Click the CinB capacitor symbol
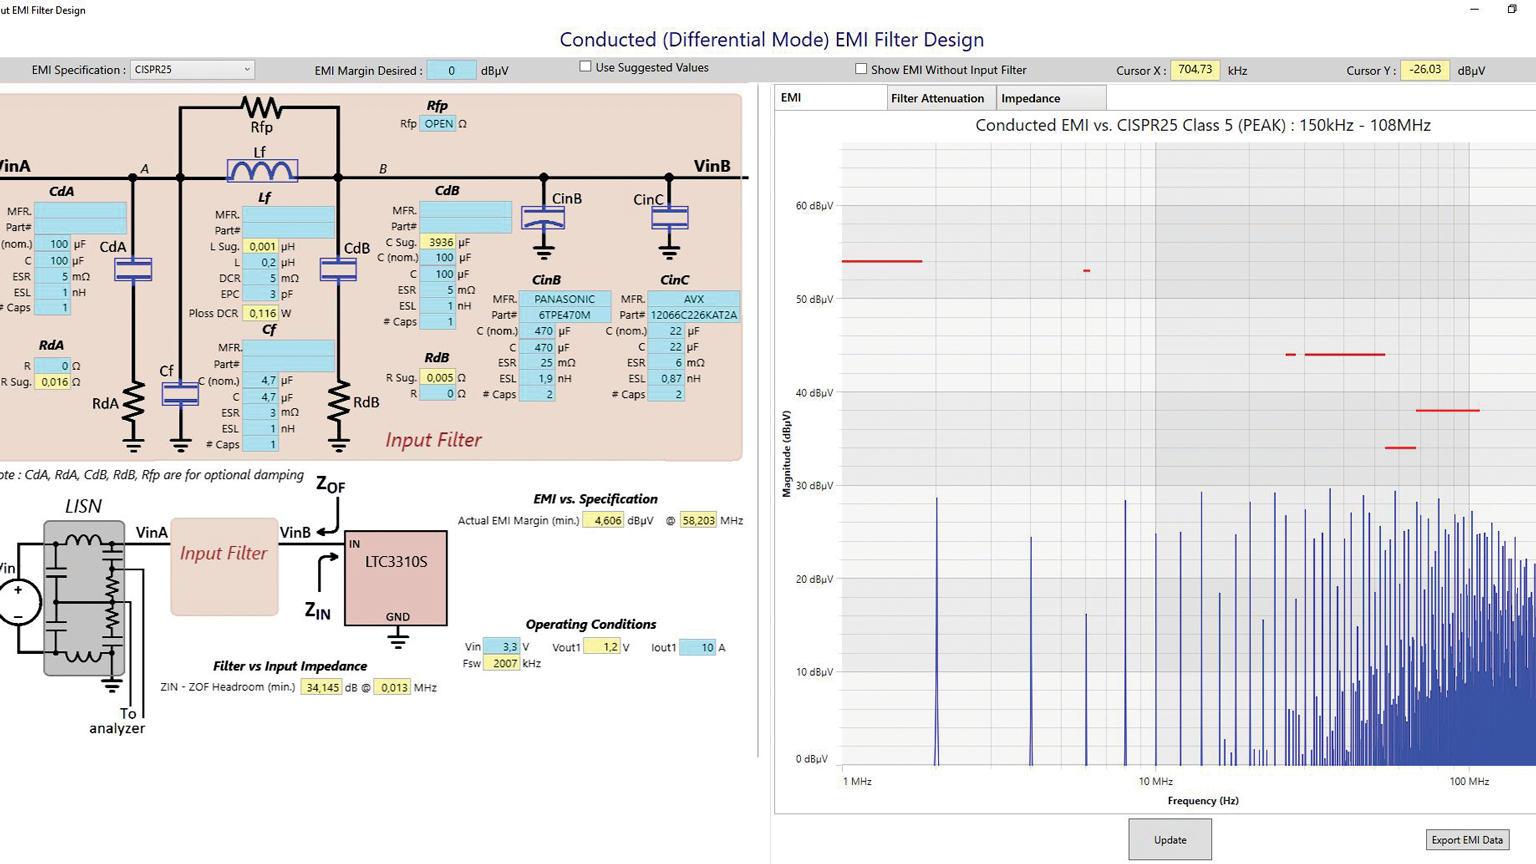Screen dimensions: 1536x864 [543, 218]
